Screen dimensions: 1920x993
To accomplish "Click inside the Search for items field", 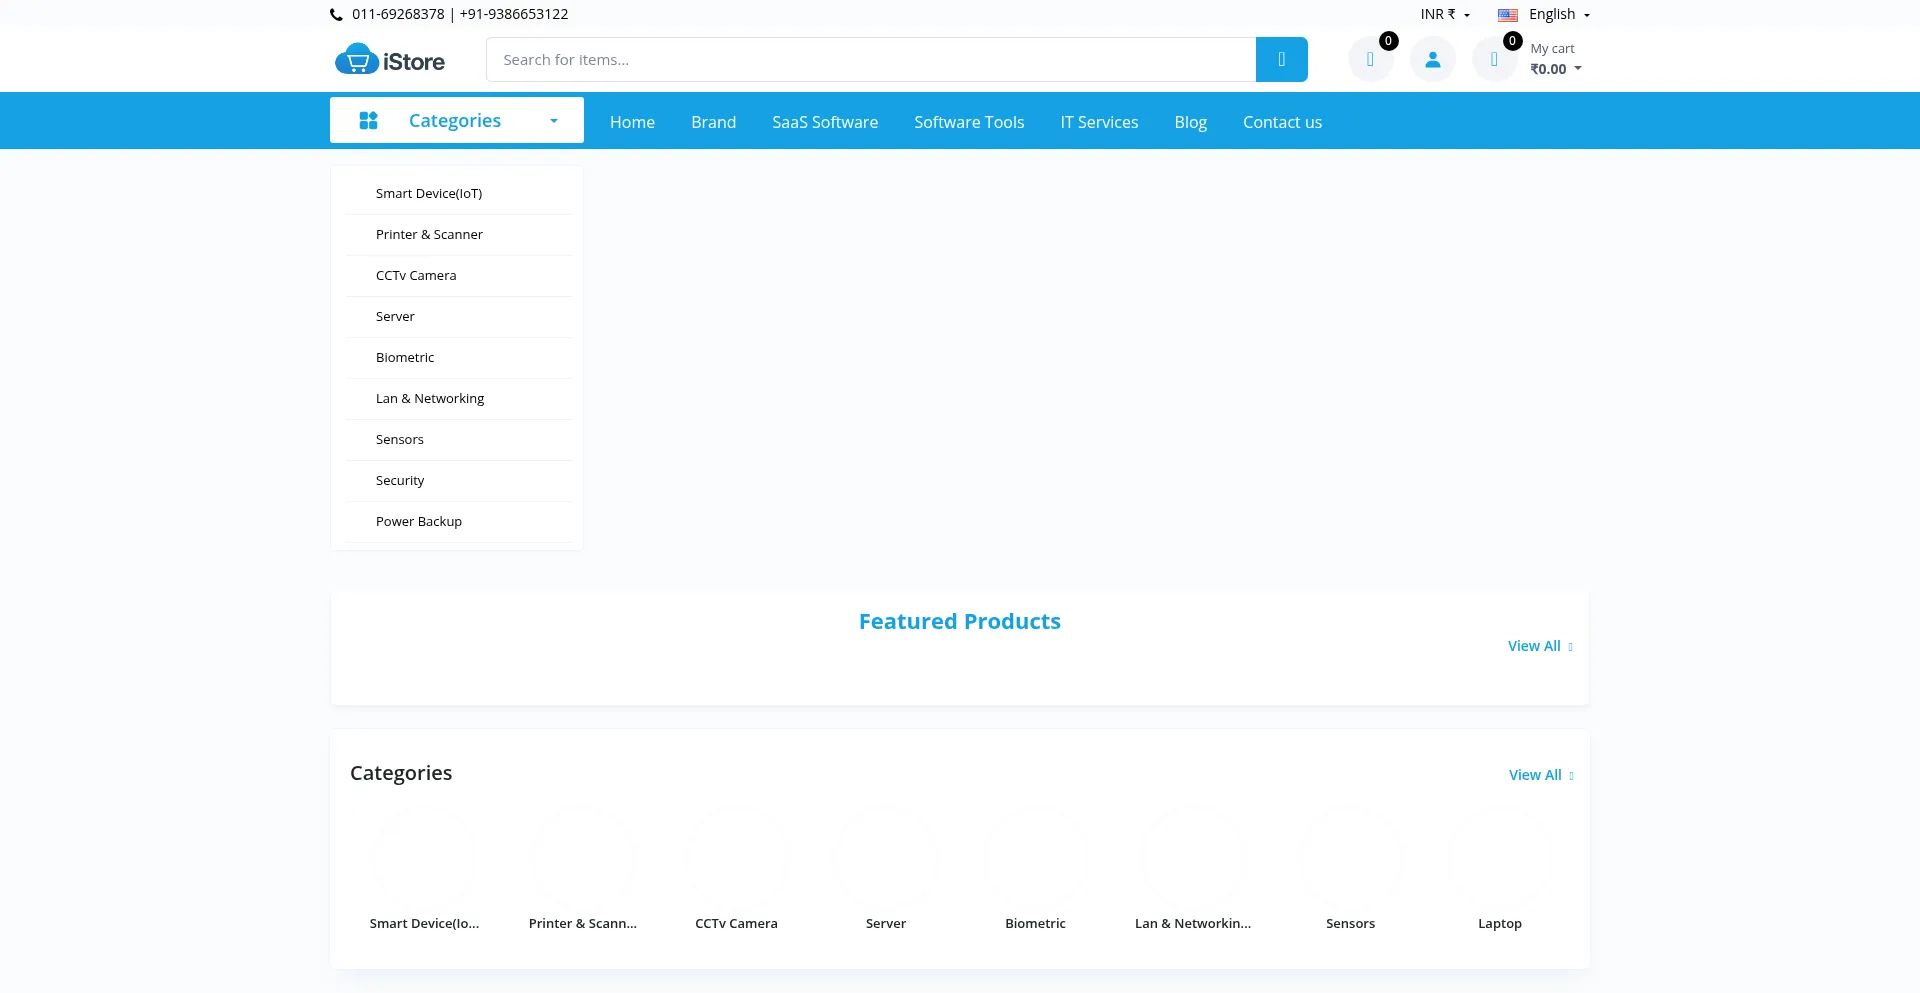I will [x=870, y=59].
